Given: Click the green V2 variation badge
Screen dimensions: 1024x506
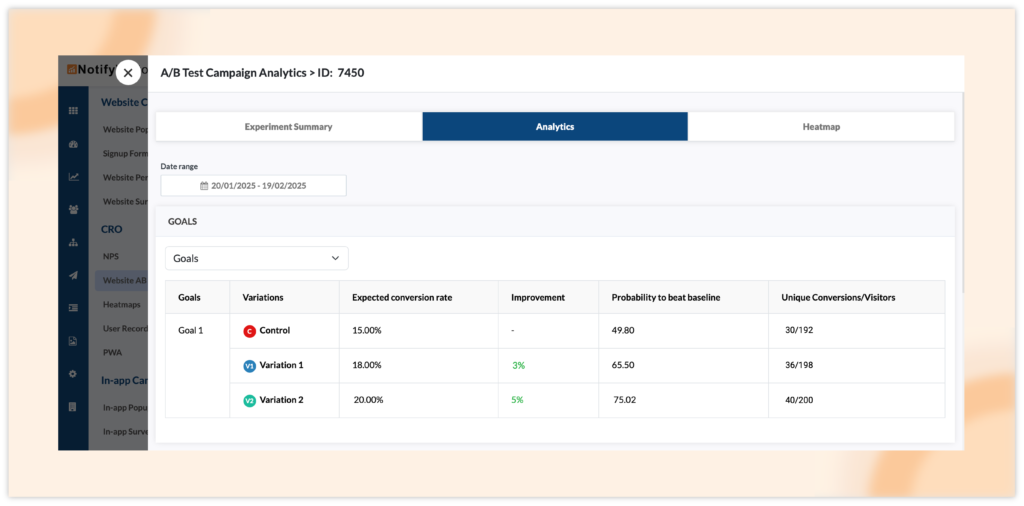Looking at the screenshot, I should coord(249,401).
